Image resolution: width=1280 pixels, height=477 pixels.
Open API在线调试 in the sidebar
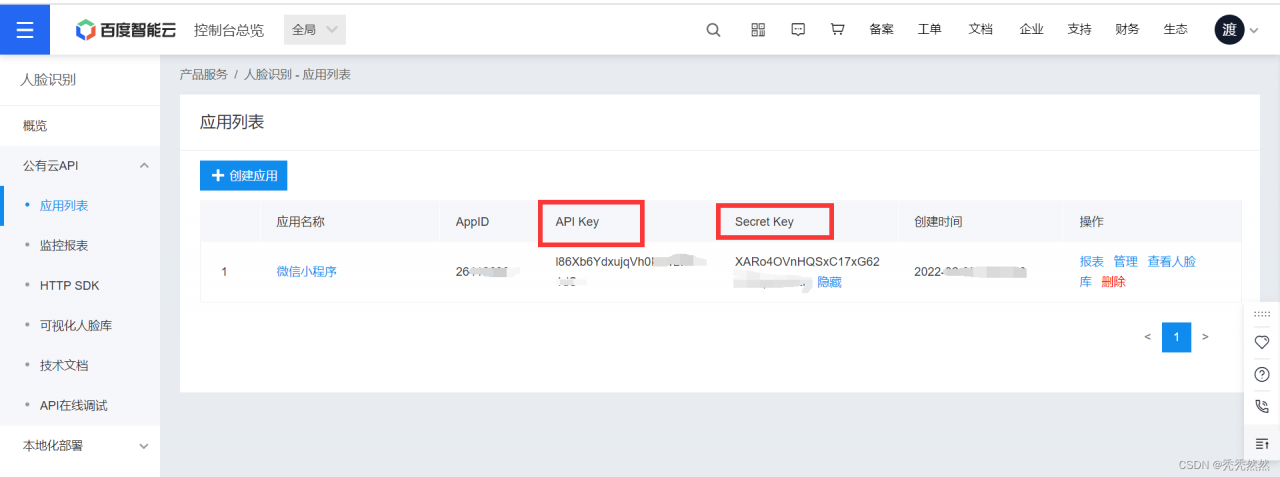73,406
